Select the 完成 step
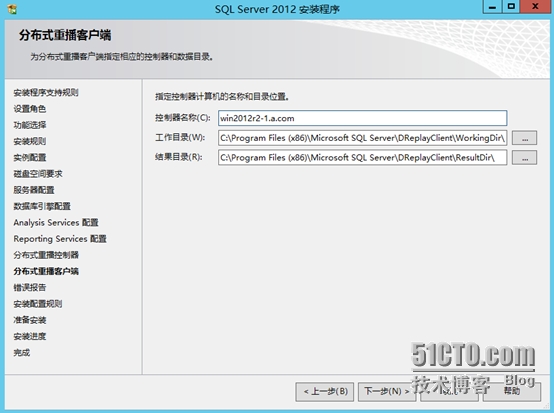The height and width of the screenshot is (413, 554). pos(22,353)
